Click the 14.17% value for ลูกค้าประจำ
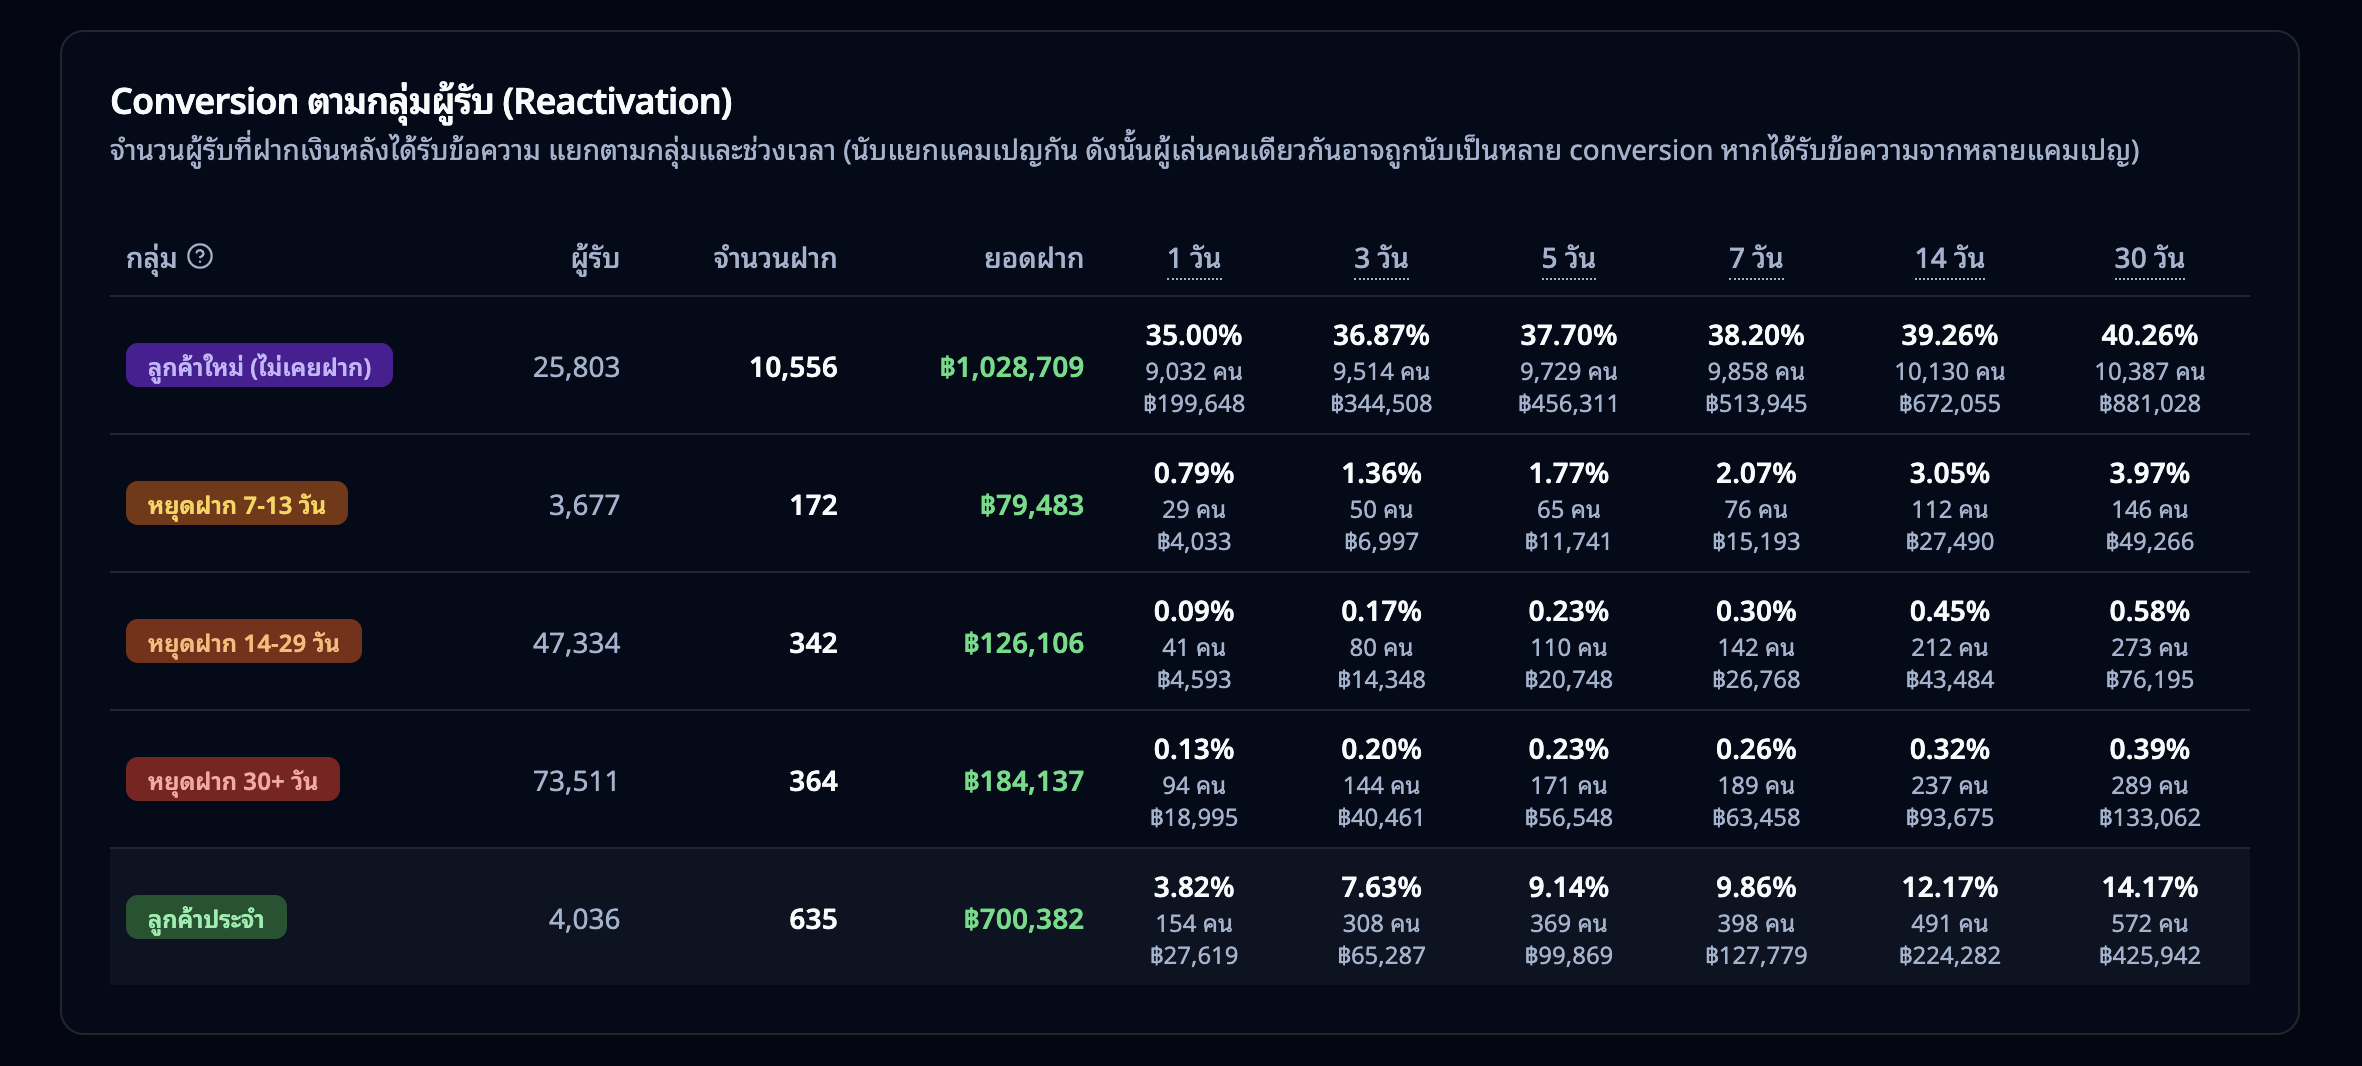The image size is (2362, 1066). pyautogui.click(x=2149, y=886)
